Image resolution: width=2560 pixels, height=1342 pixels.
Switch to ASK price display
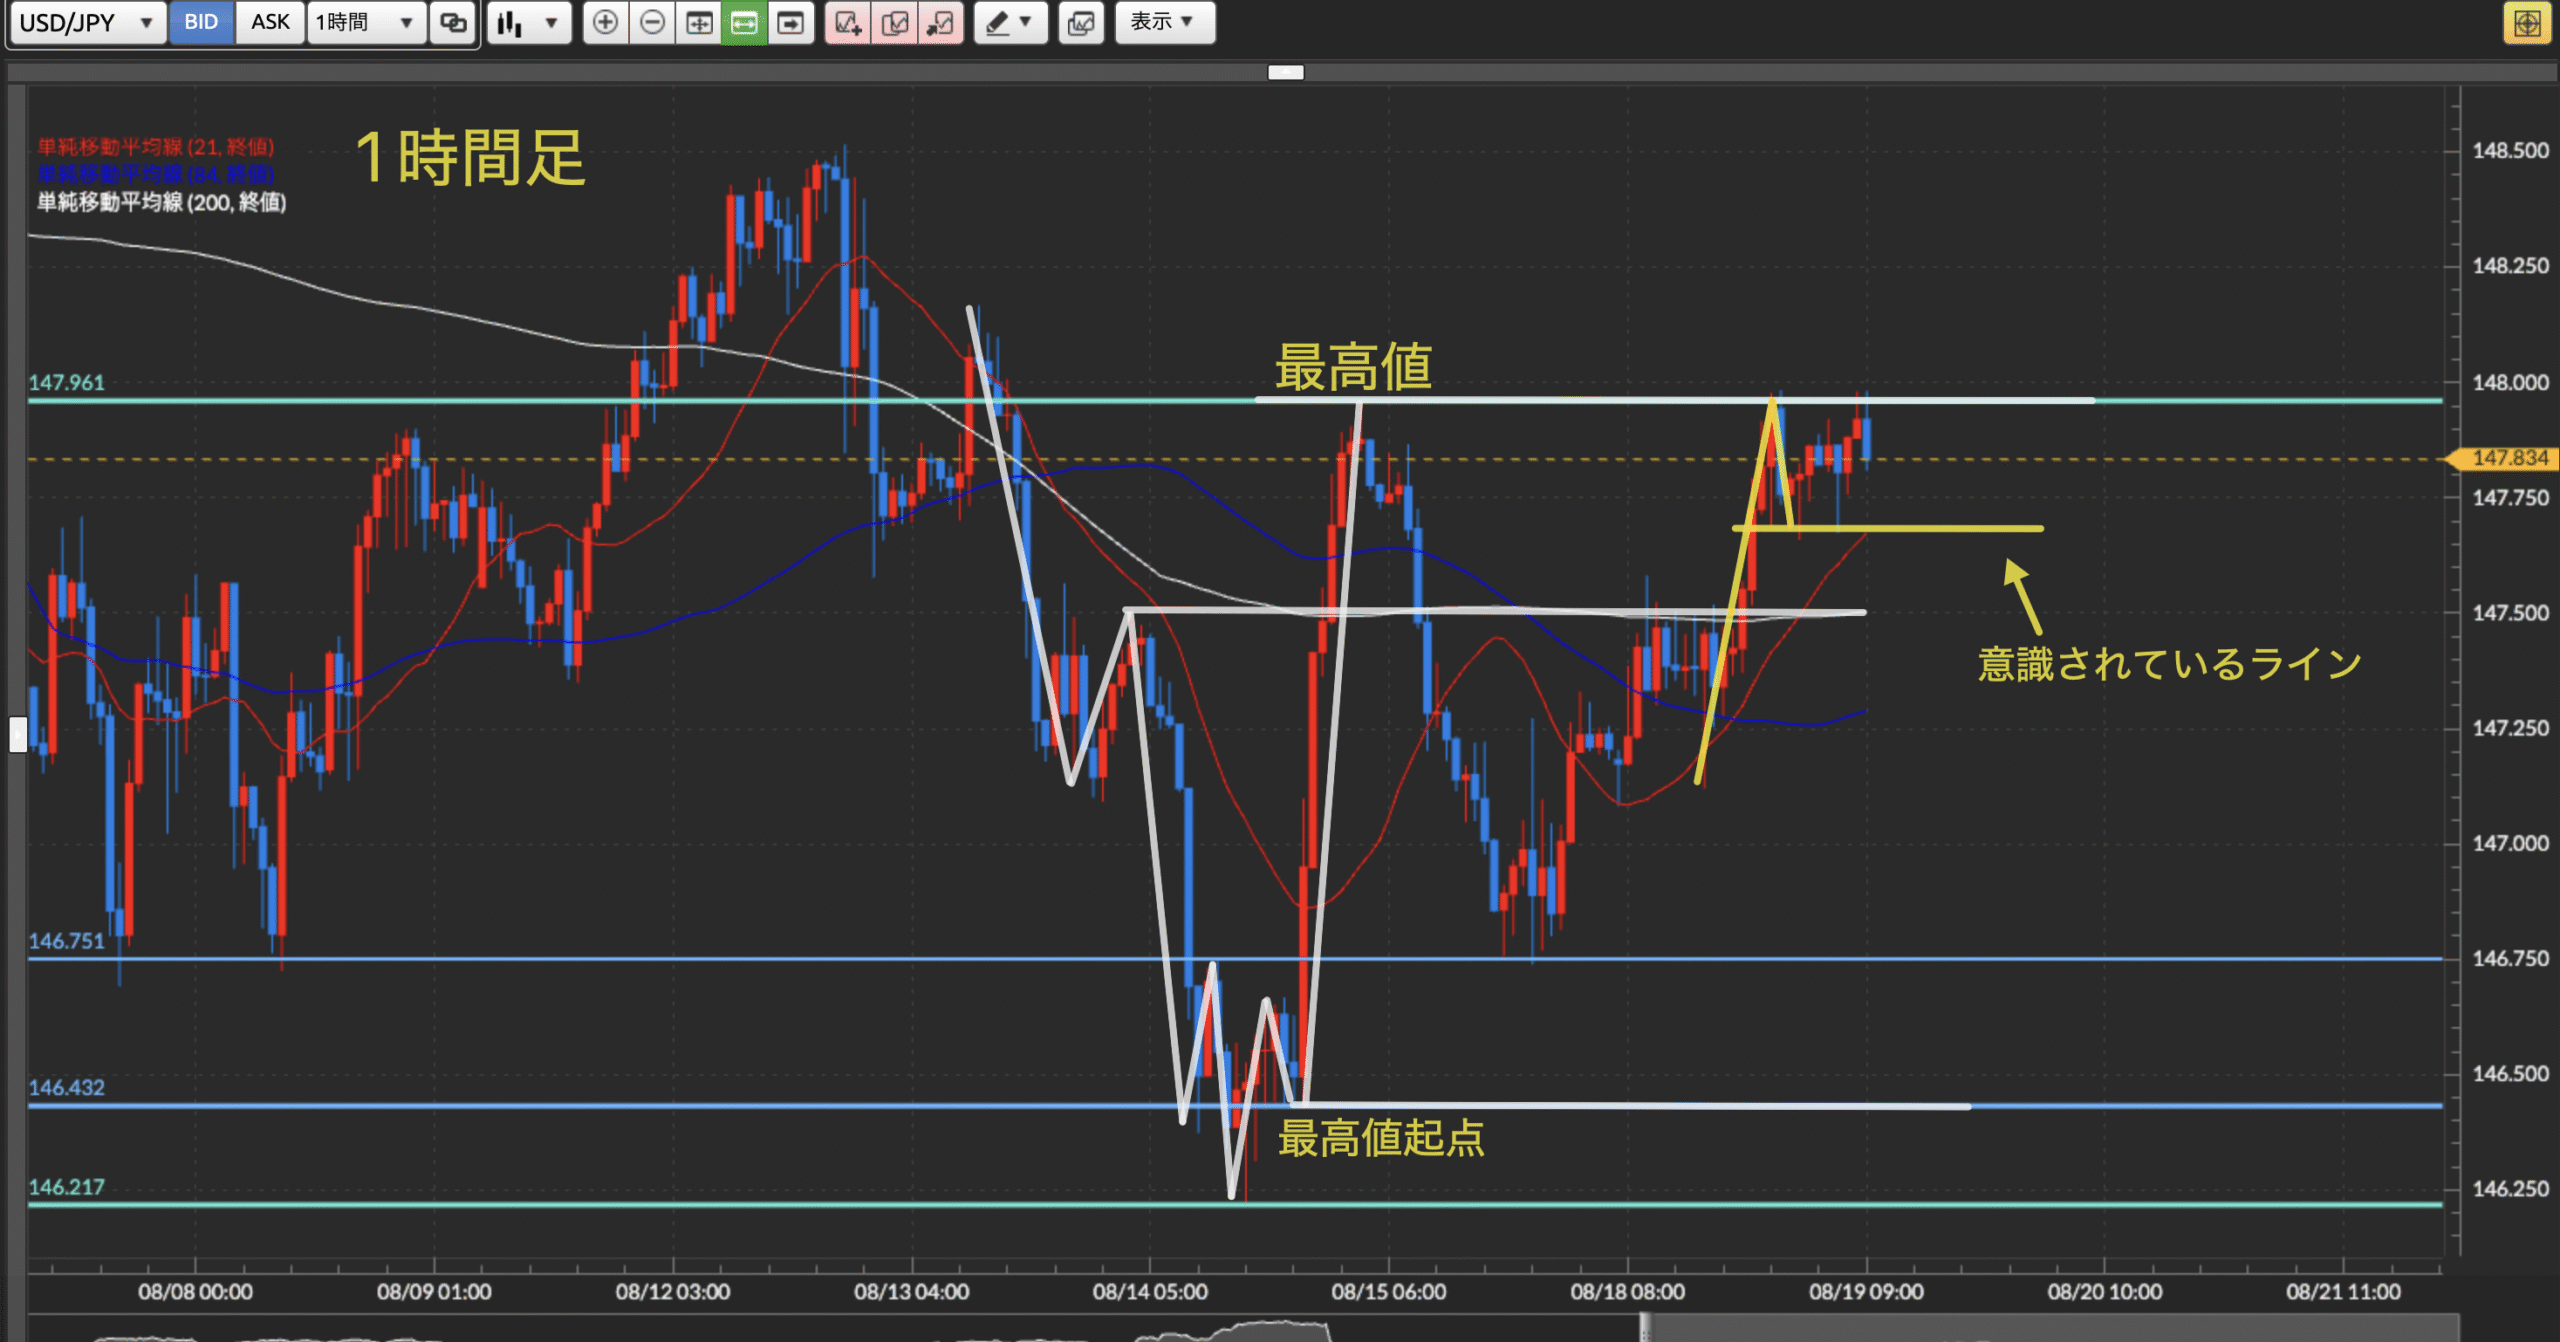(x=270, y=22)
